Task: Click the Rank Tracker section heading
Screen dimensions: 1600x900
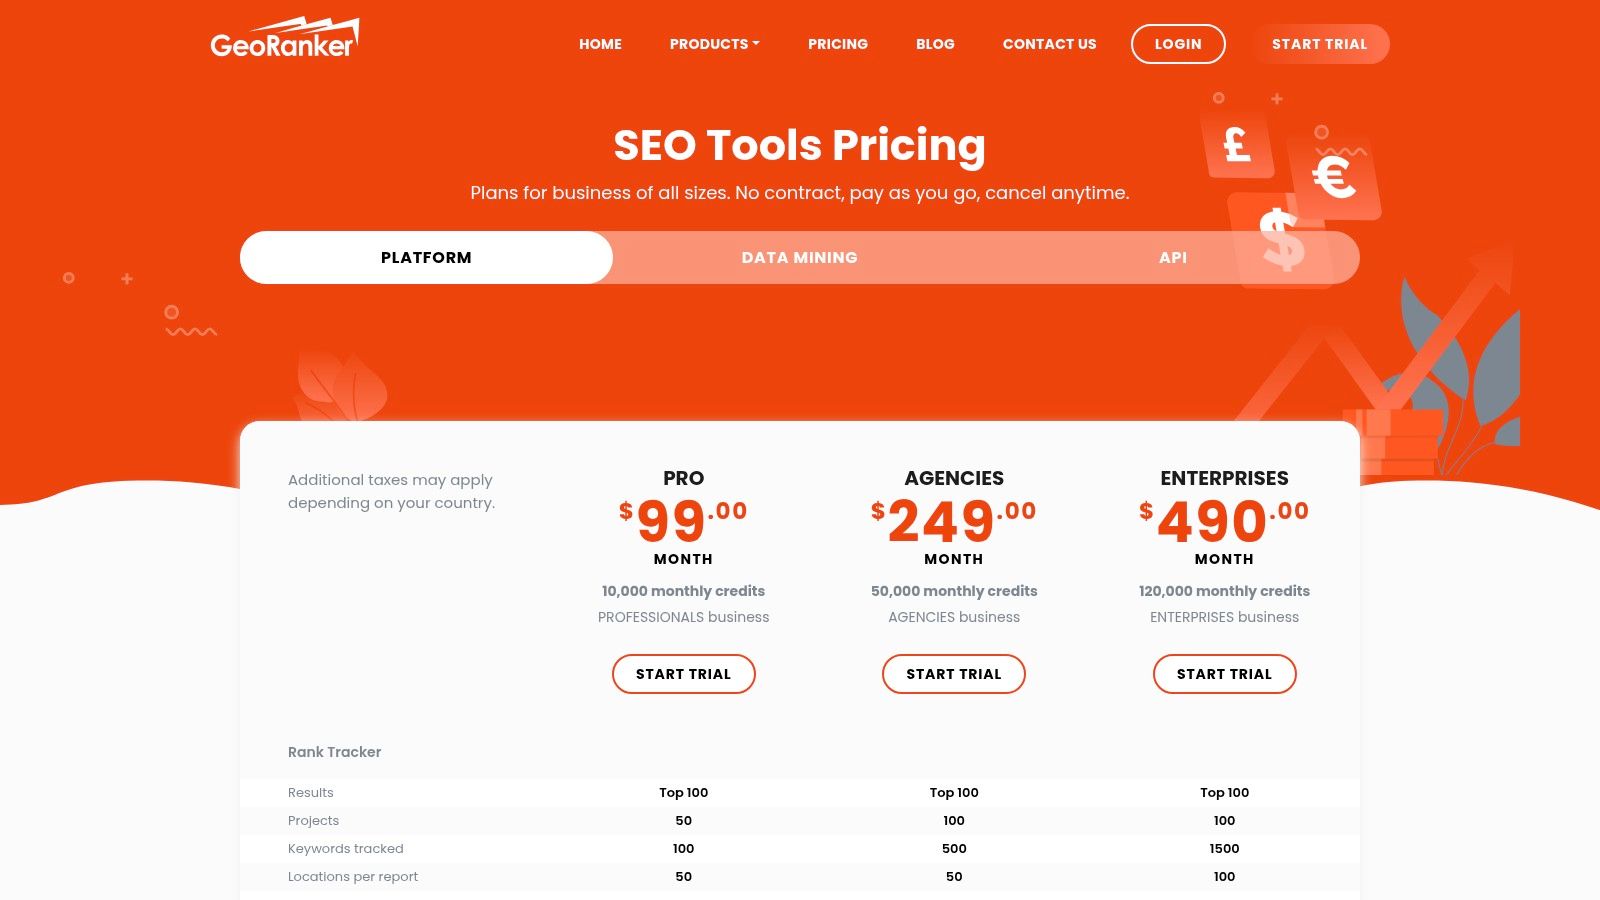Action: (334, 752)
